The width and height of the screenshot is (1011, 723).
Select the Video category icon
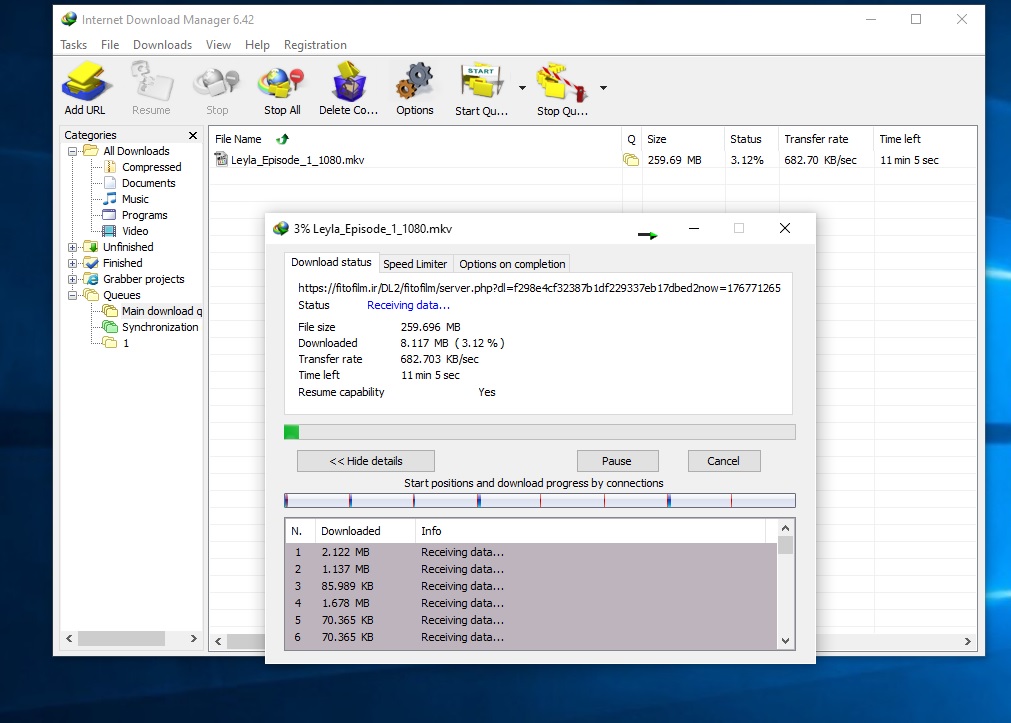click(x=111, y=231)
